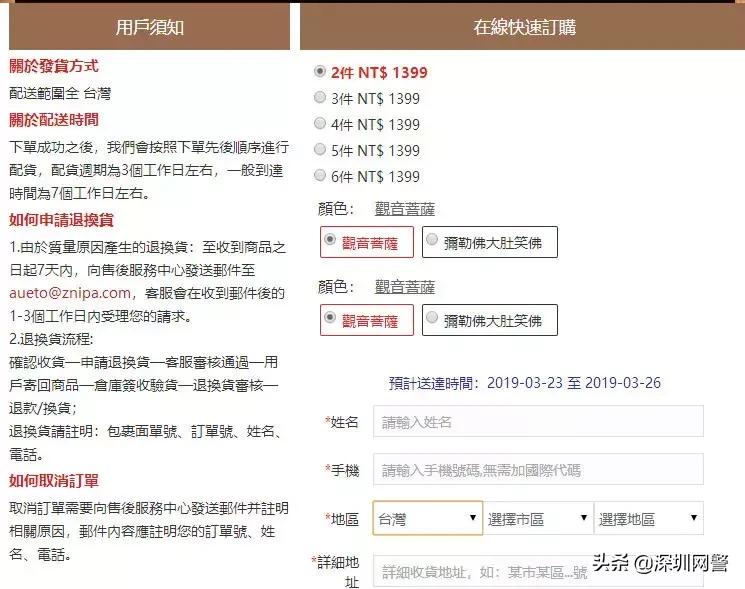Click the 姓名 input field
The height and width of the screenshot is (589, 745).
coord(538,421)
